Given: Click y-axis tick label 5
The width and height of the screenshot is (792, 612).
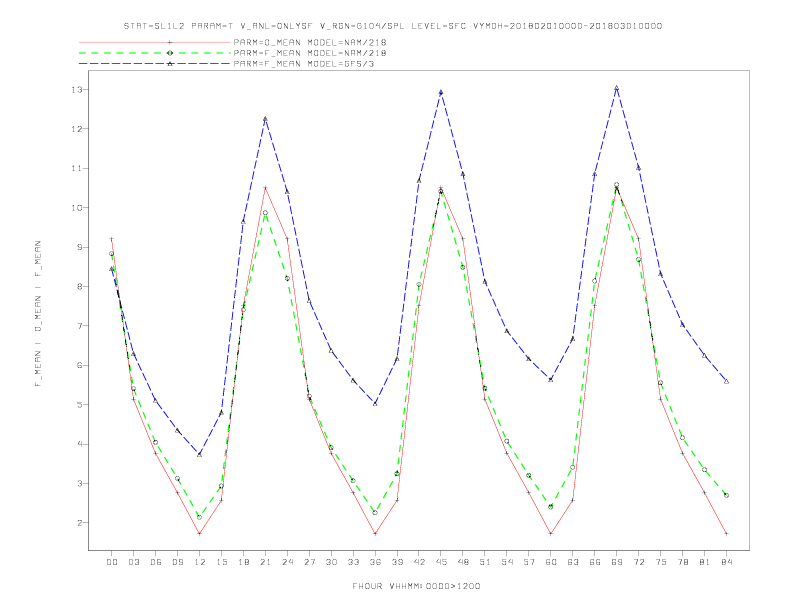Looking at the screenshot, I should click(x=80, y=404).
